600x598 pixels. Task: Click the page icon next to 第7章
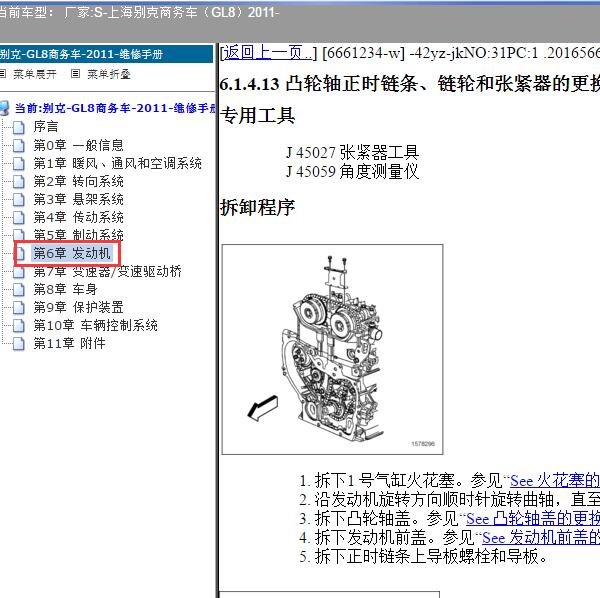(x=18, y=272)
